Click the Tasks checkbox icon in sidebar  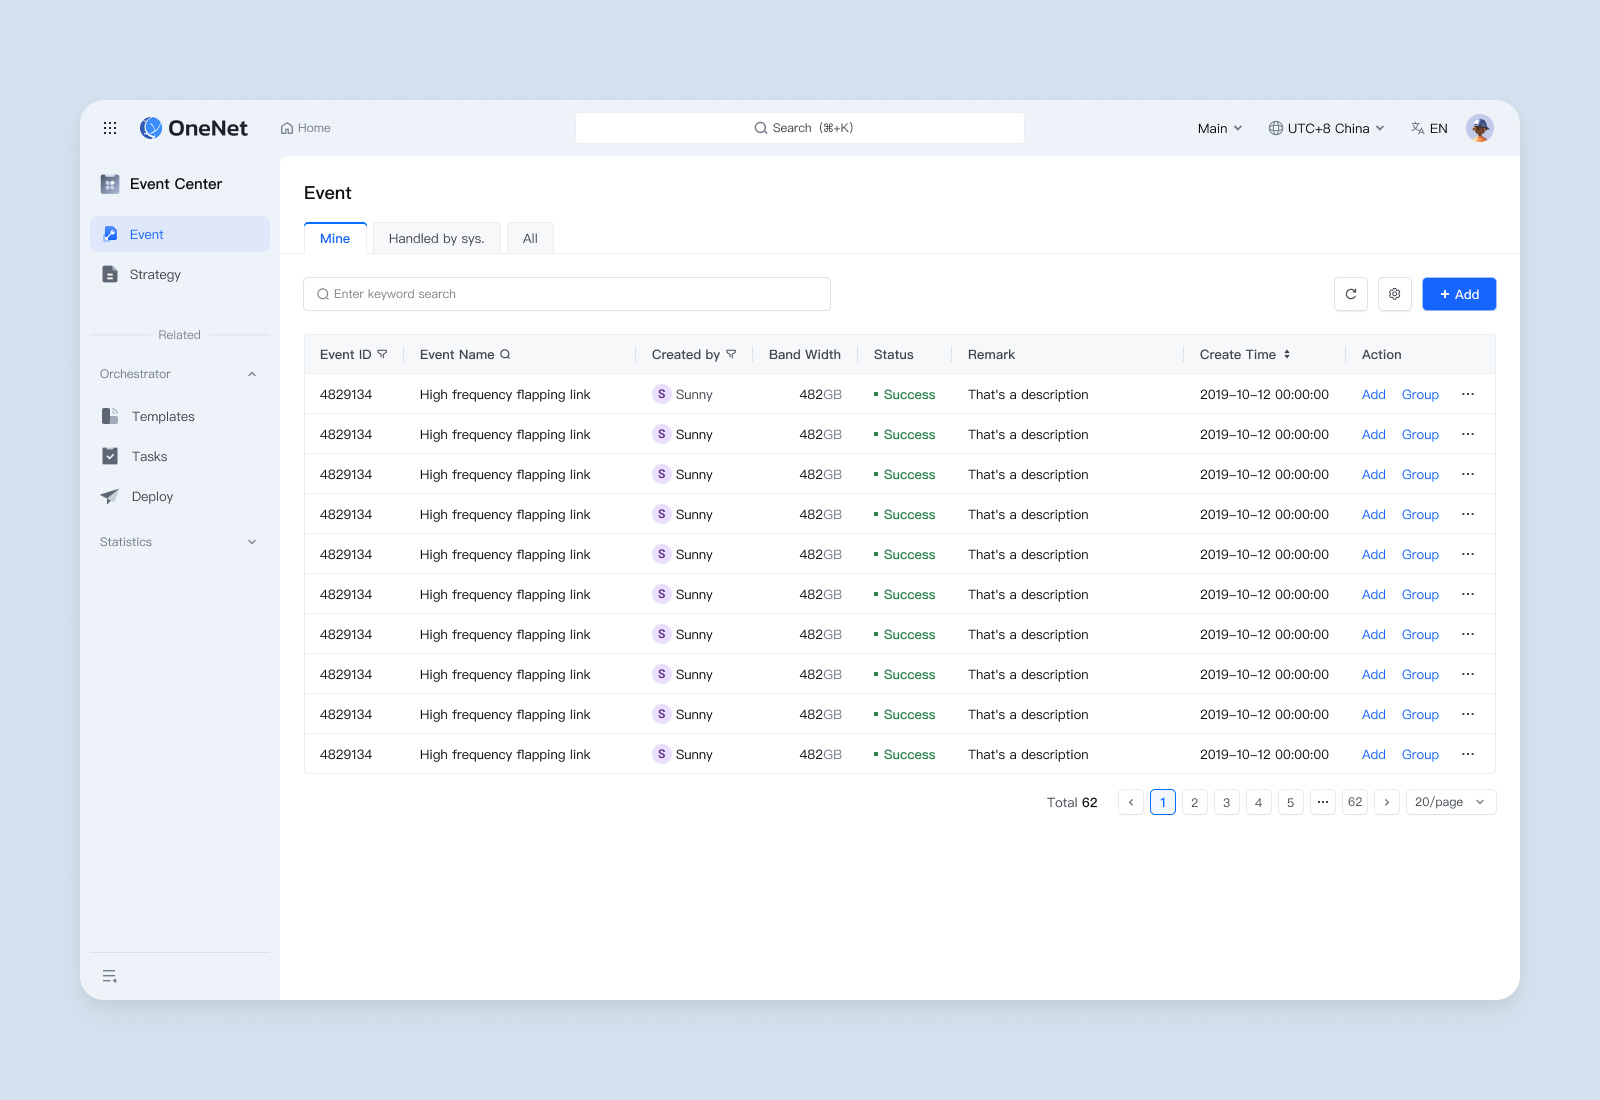[110, 456]
